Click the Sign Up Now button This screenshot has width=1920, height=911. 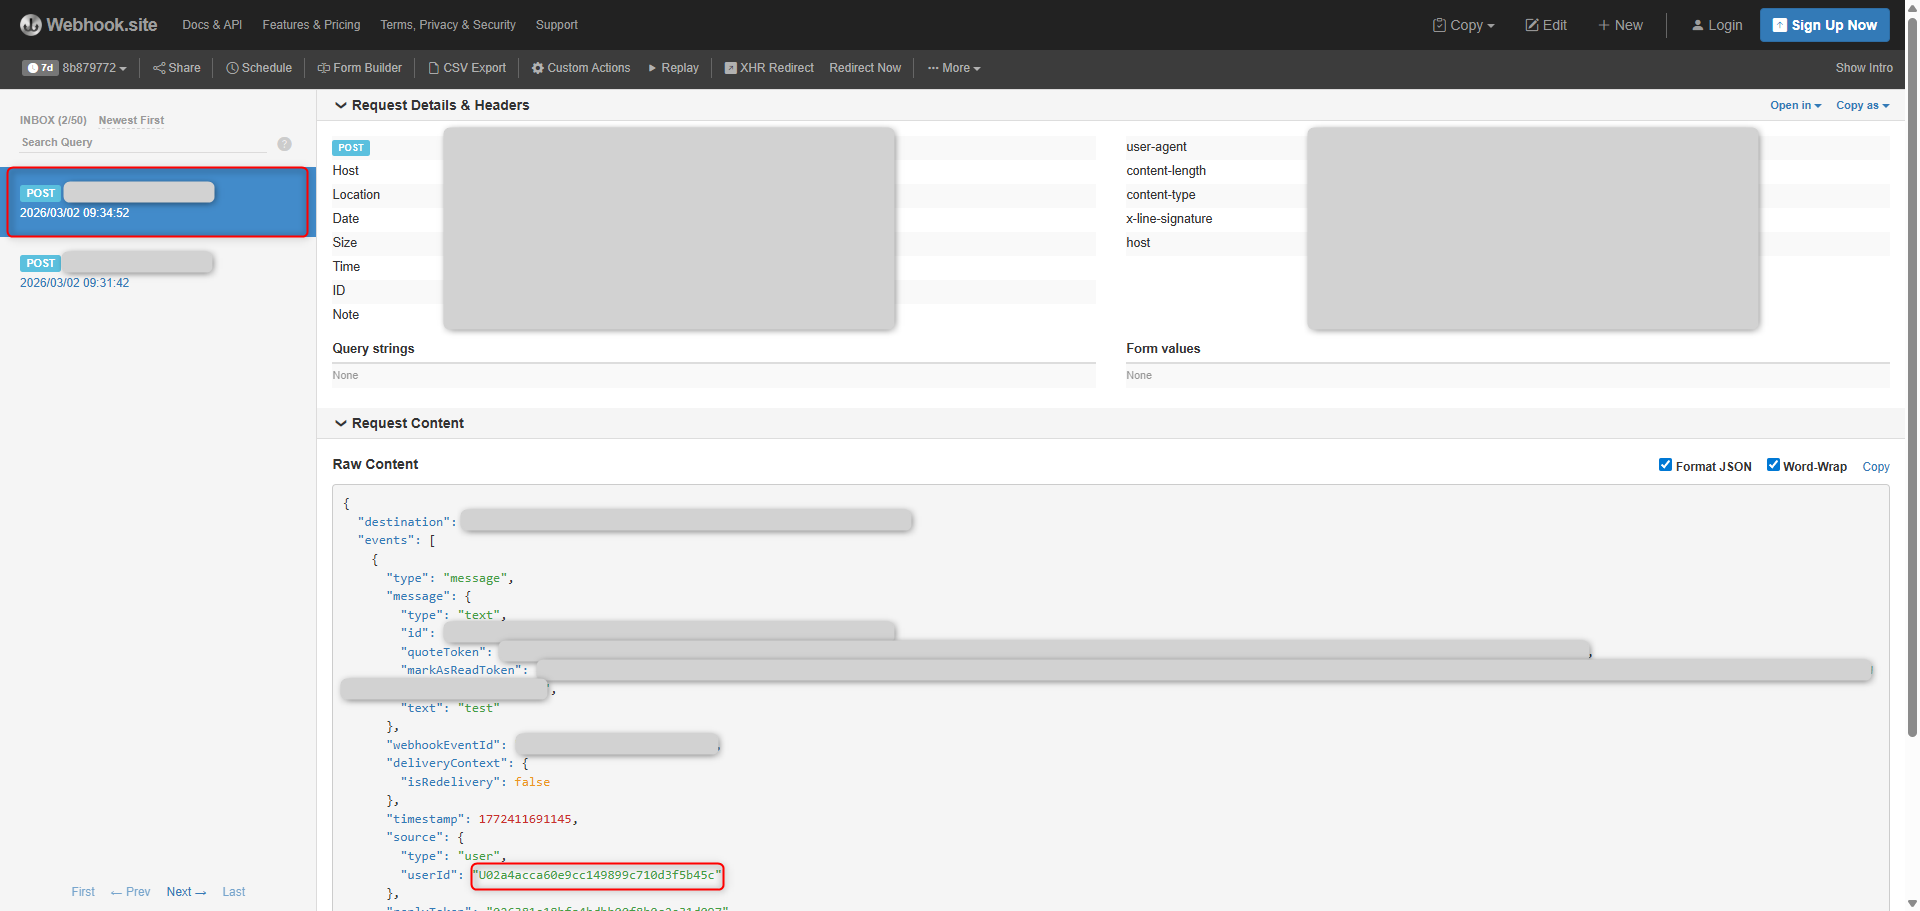point(1824,25)
